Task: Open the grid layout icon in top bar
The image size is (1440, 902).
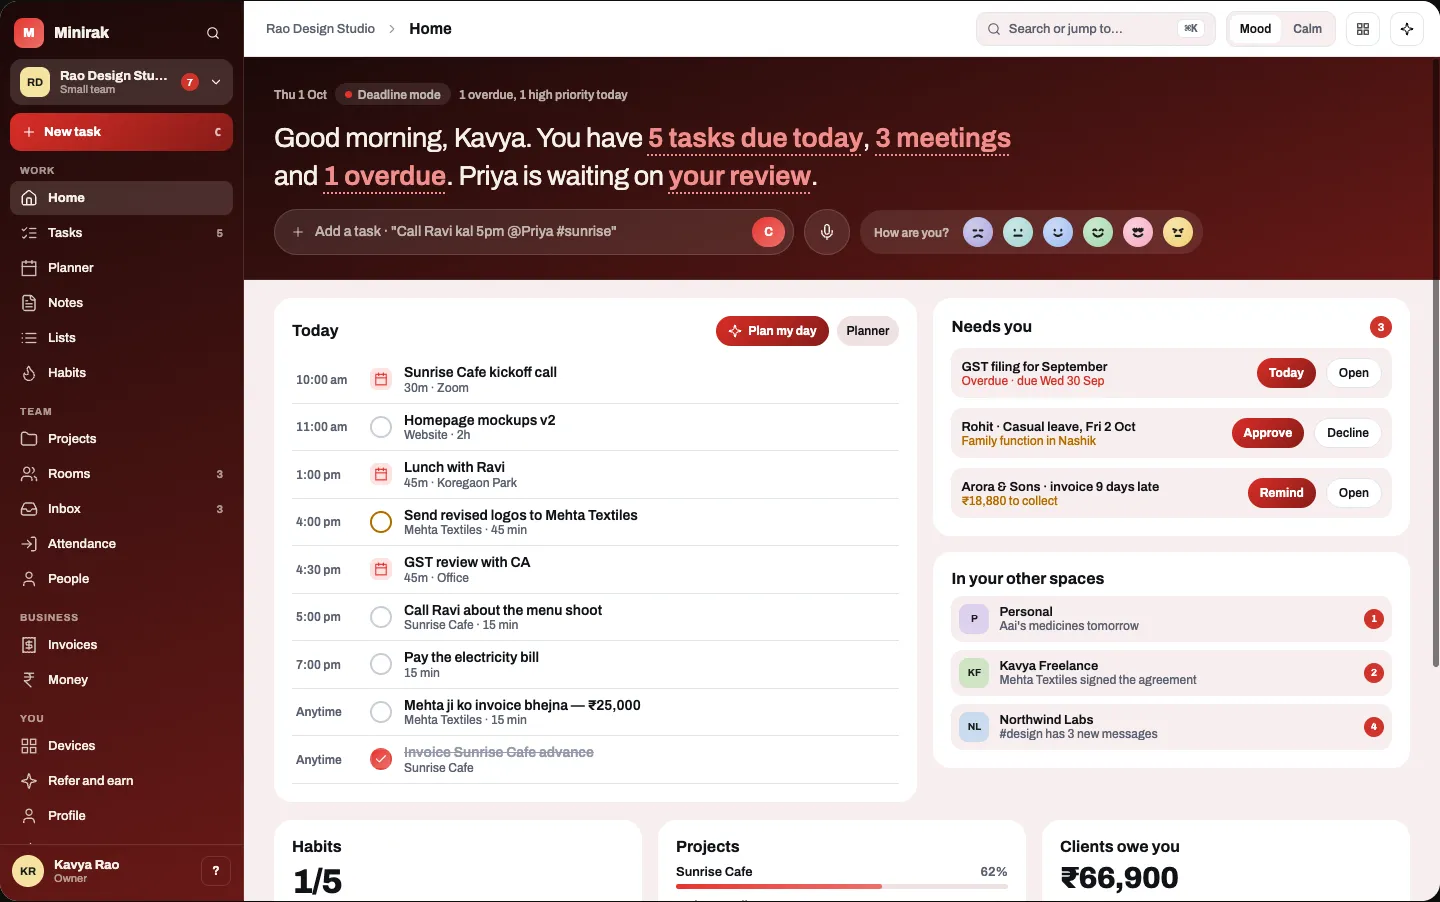Action: click(x=1363, y=29)
